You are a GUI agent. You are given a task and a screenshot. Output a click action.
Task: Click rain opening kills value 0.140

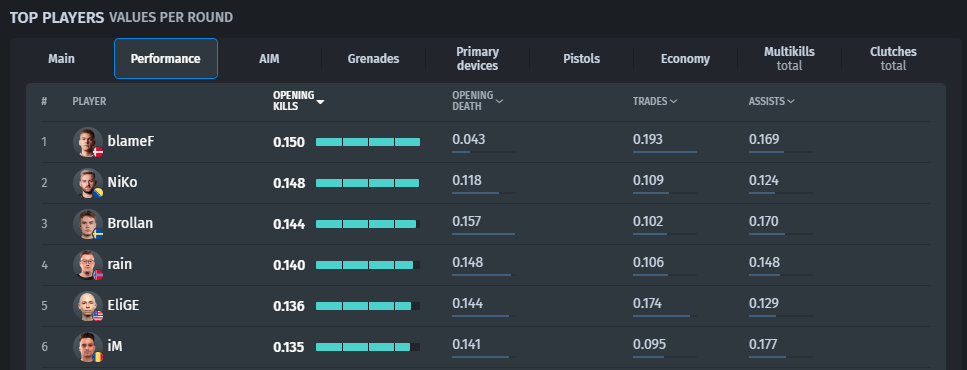289,266
